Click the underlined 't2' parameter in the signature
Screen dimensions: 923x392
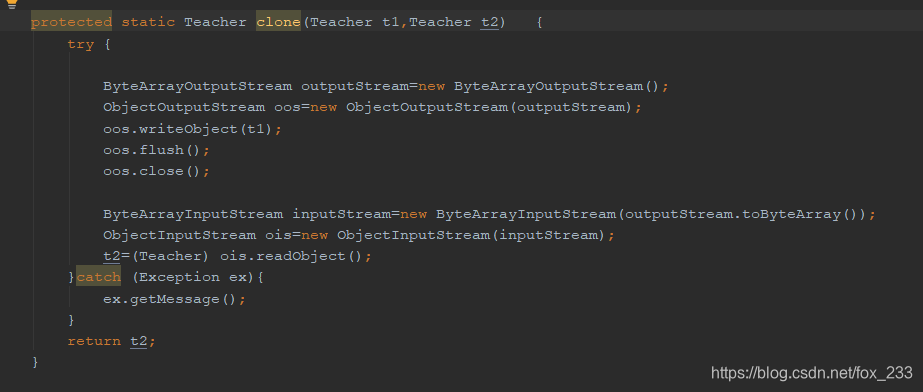tap(490, 23)
